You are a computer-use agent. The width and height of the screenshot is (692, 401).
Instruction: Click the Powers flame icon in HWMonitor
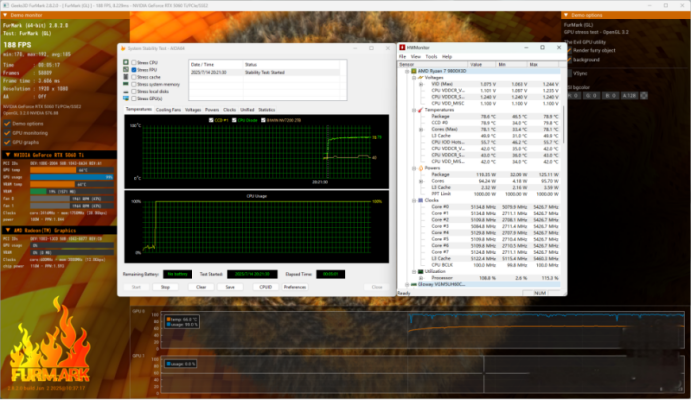click(x=420, y=168)
